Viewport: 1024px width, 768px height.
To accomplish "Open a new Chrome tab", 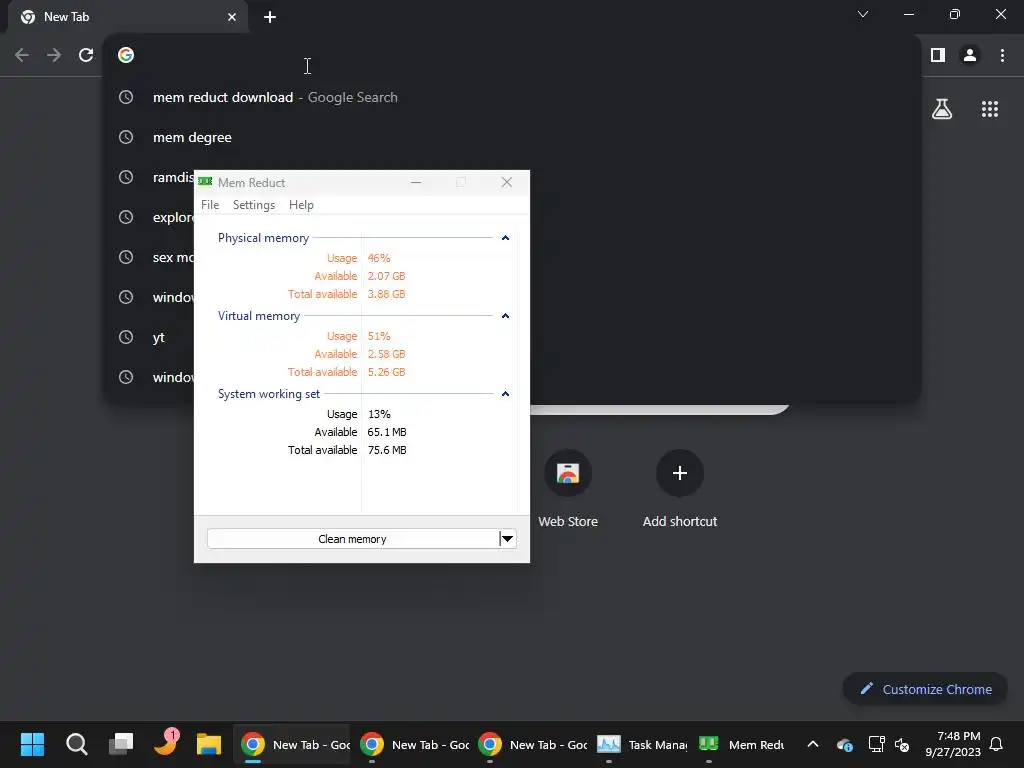I will [x=270, y=17].
